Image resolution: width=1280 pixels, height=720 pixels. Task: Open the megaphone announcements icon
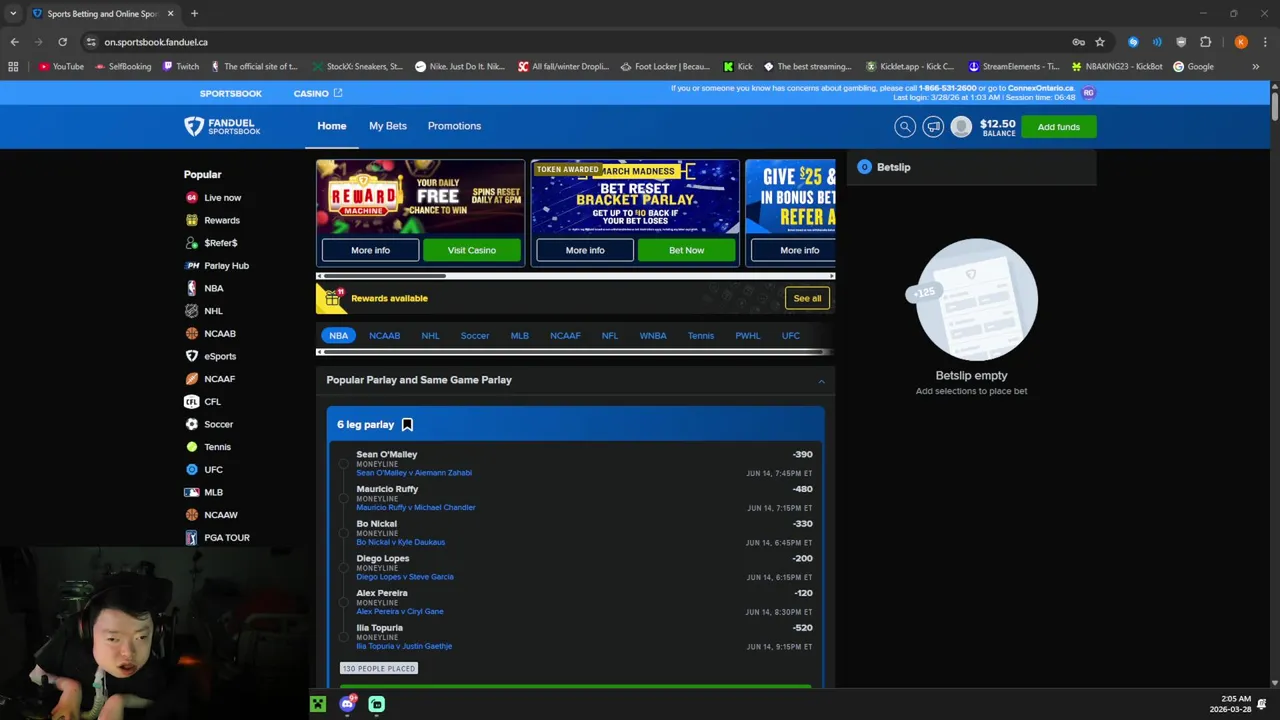point(933,127)
